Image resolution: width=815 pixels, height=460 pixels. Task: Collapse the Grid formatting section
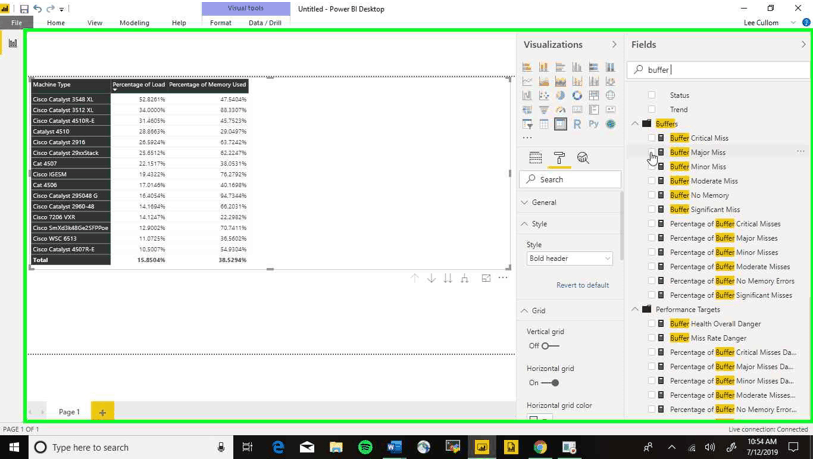tap(524, 311)
